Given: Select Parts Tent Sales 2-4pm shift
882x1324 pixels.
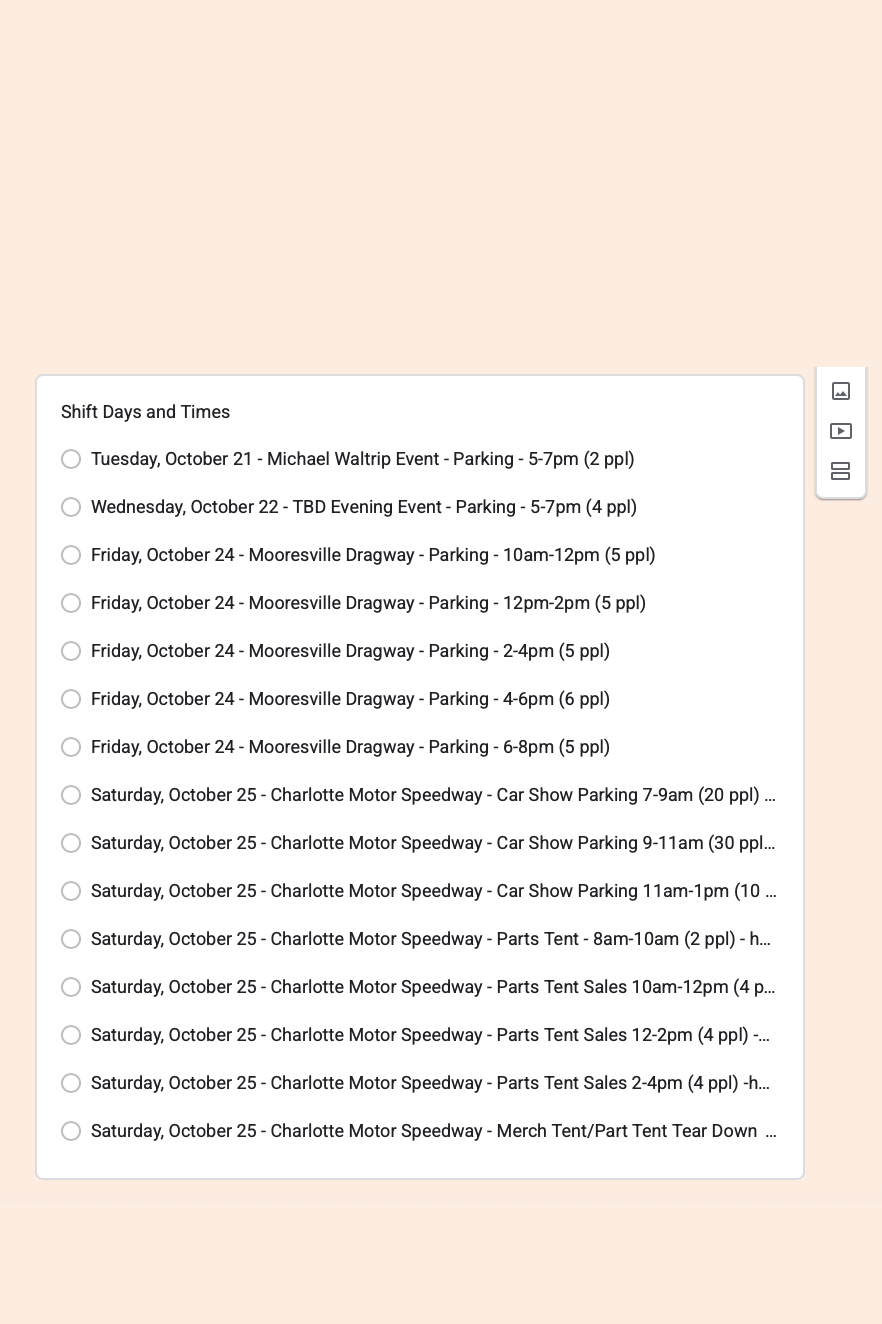Looking at the screenshot, I should (71, 1083).
